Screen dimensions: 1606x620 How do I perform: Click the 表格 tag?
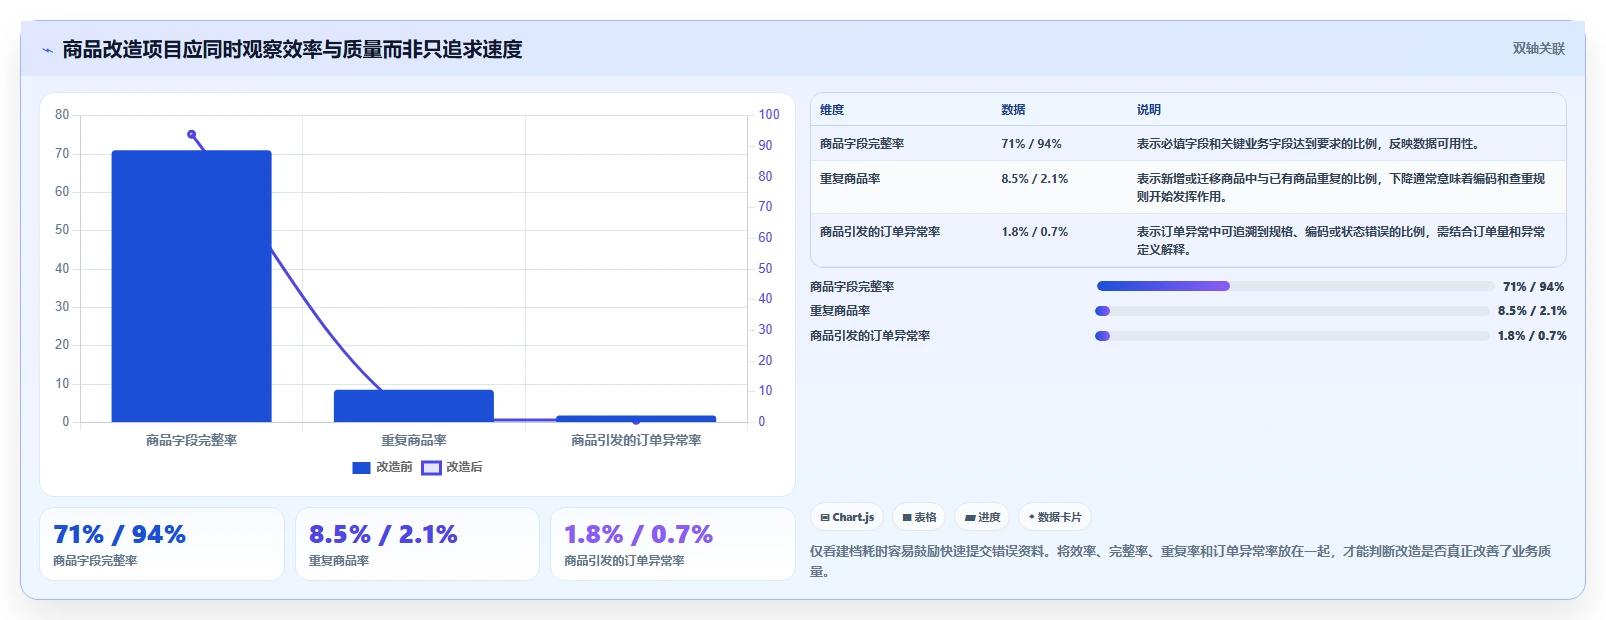click(919, 517)
